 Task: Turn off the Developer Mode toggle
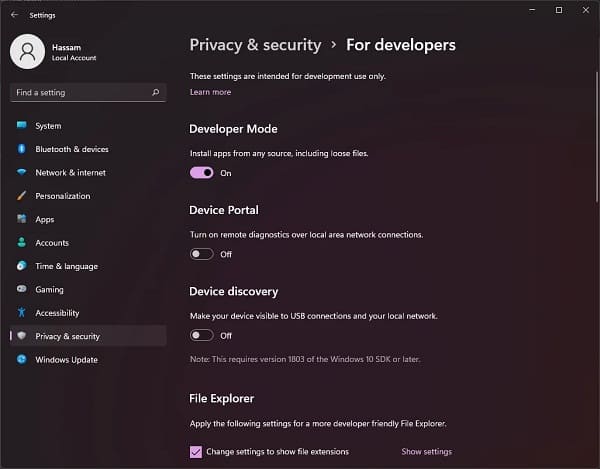[201, 173]
